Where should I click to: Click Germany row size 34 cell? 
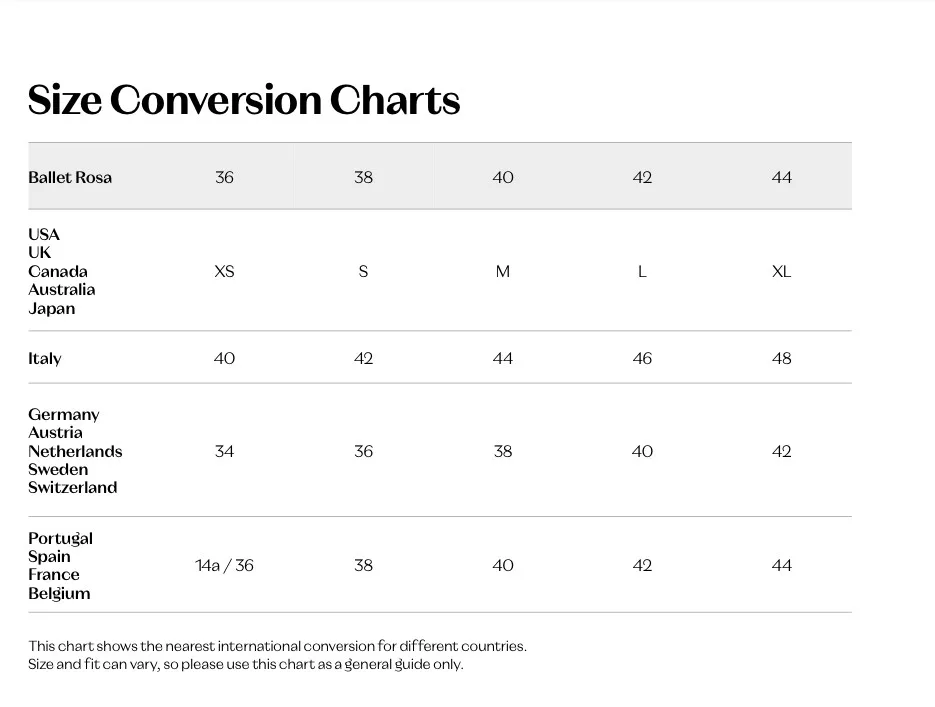tap(224, 451)
